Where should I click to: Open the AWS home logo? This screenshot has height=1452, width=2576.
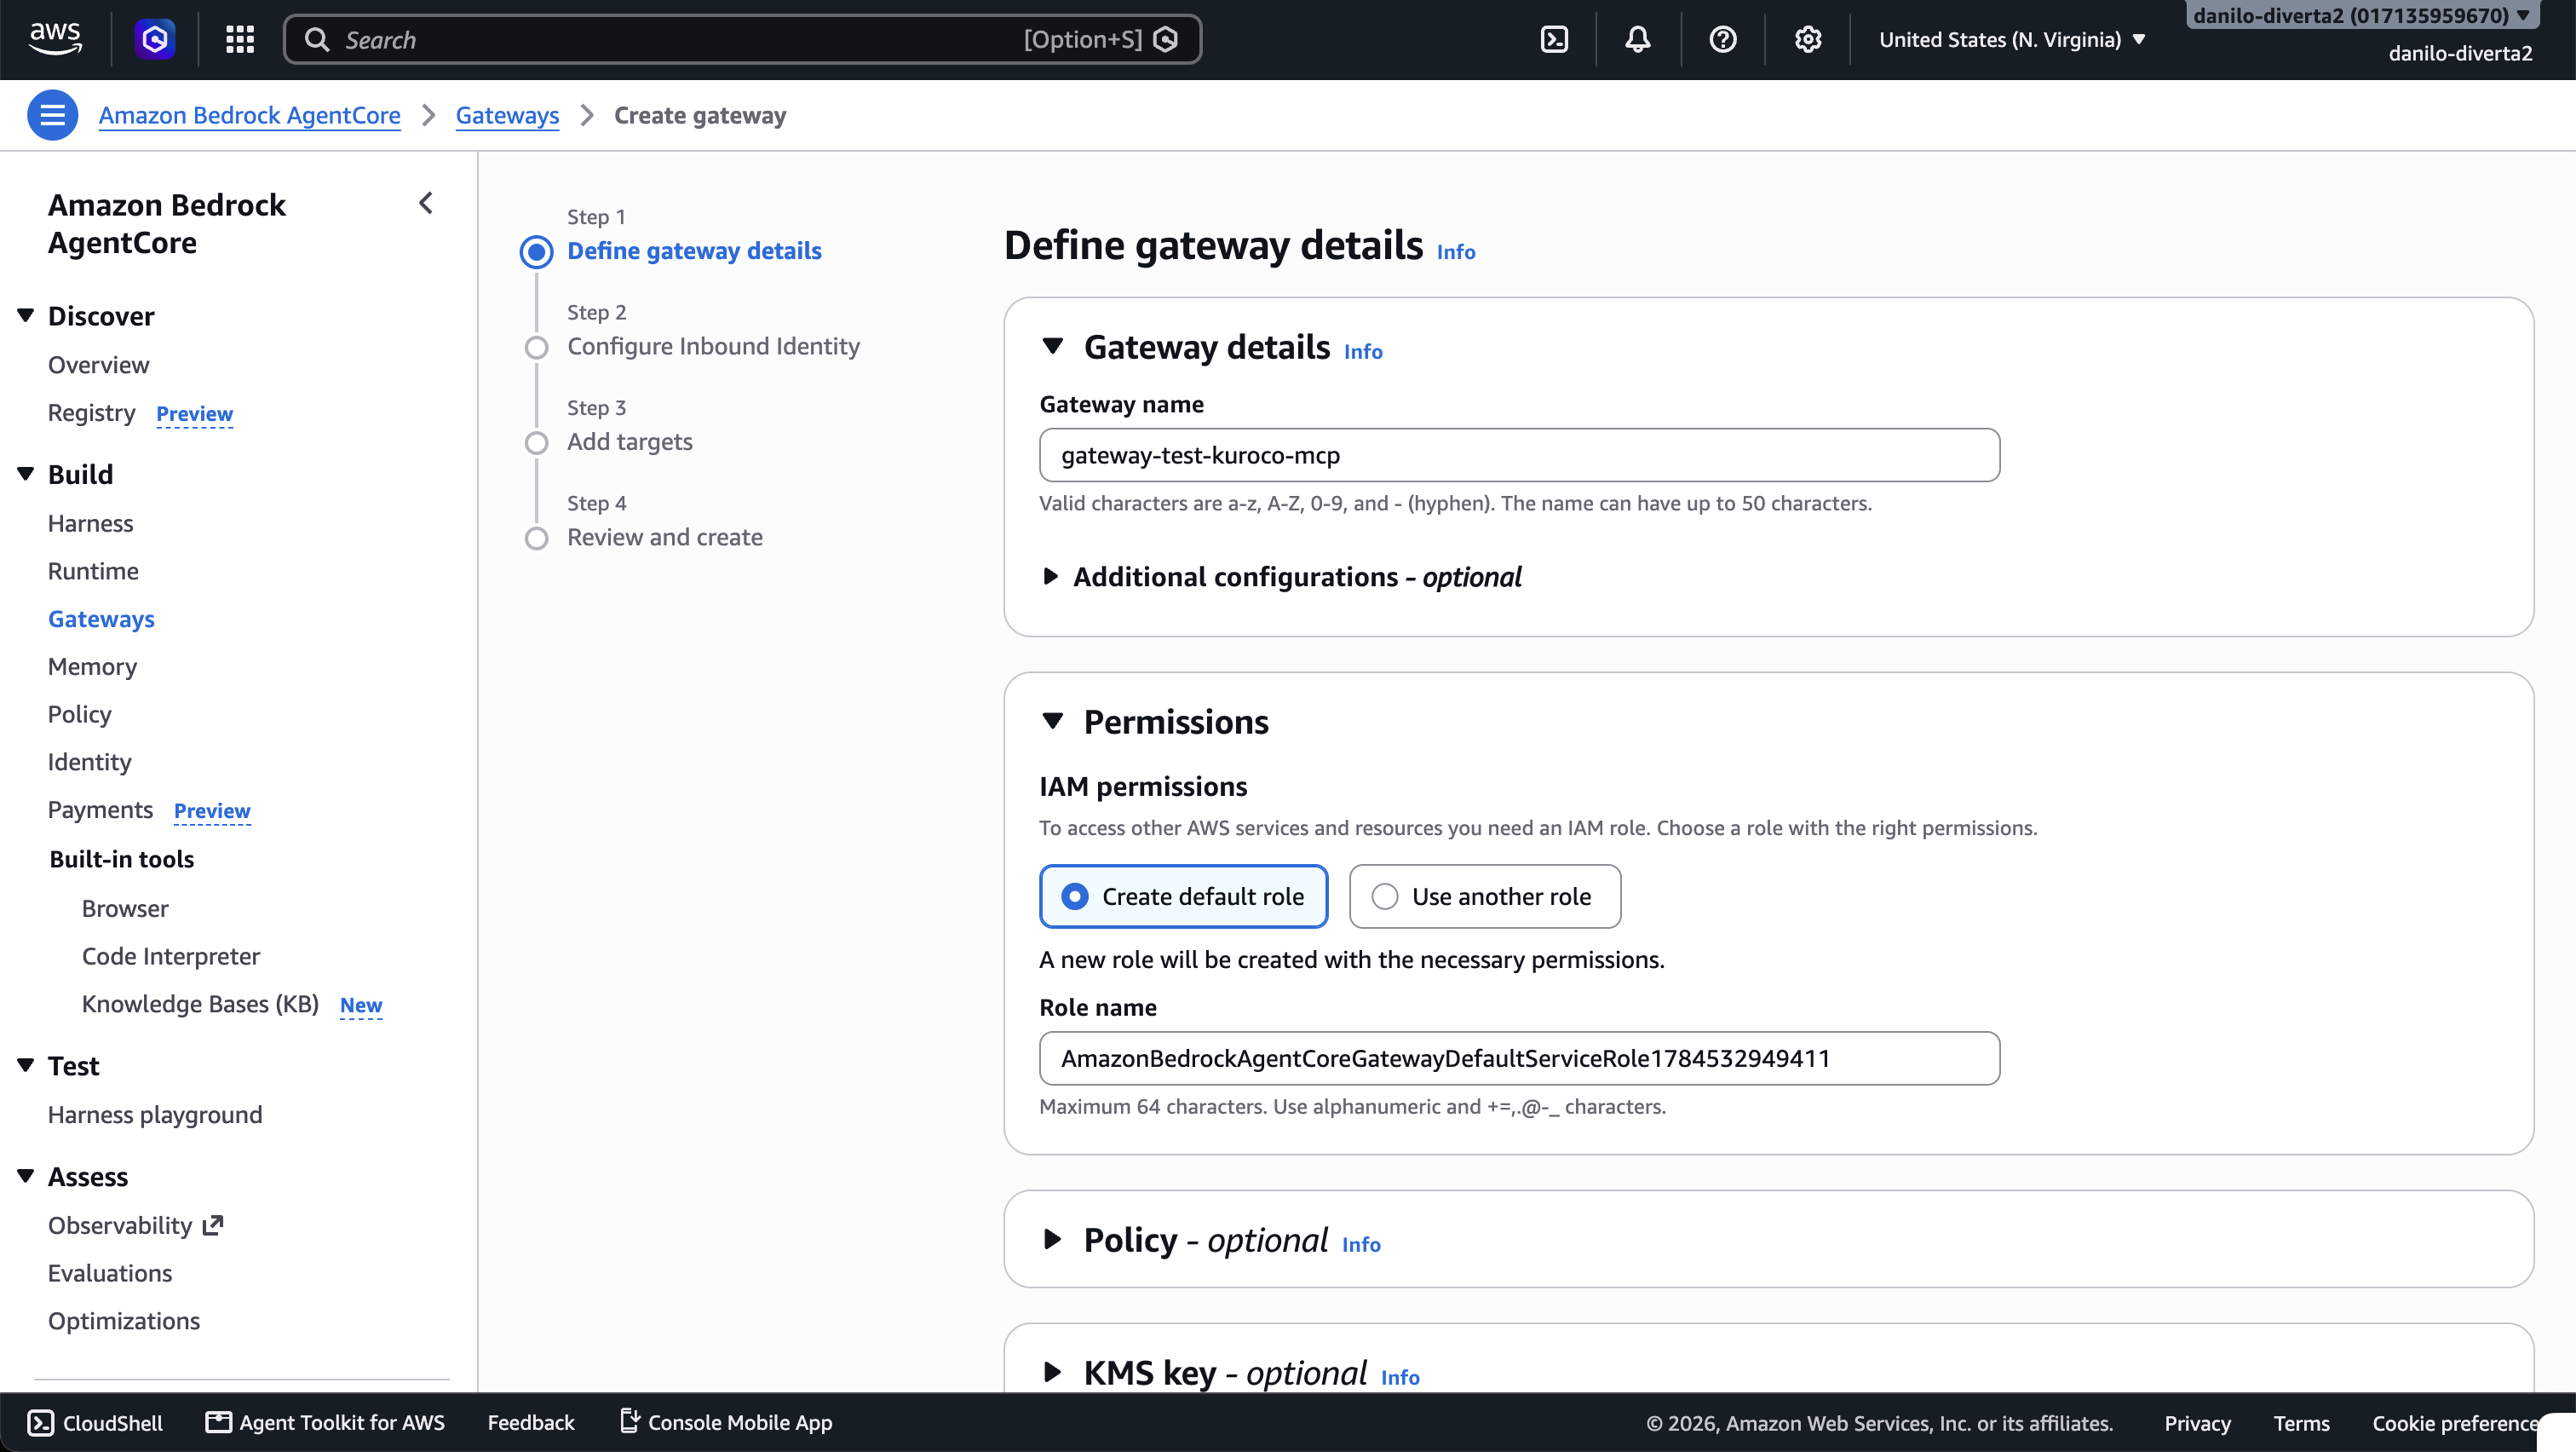pos(55,39)
